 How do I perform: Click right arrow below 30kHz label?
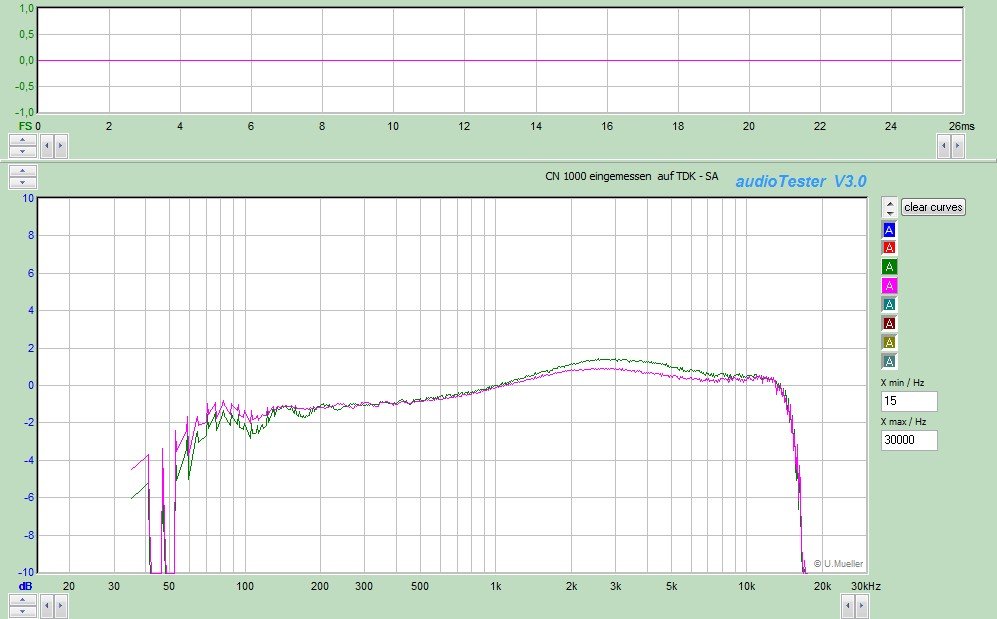point(862,604)
